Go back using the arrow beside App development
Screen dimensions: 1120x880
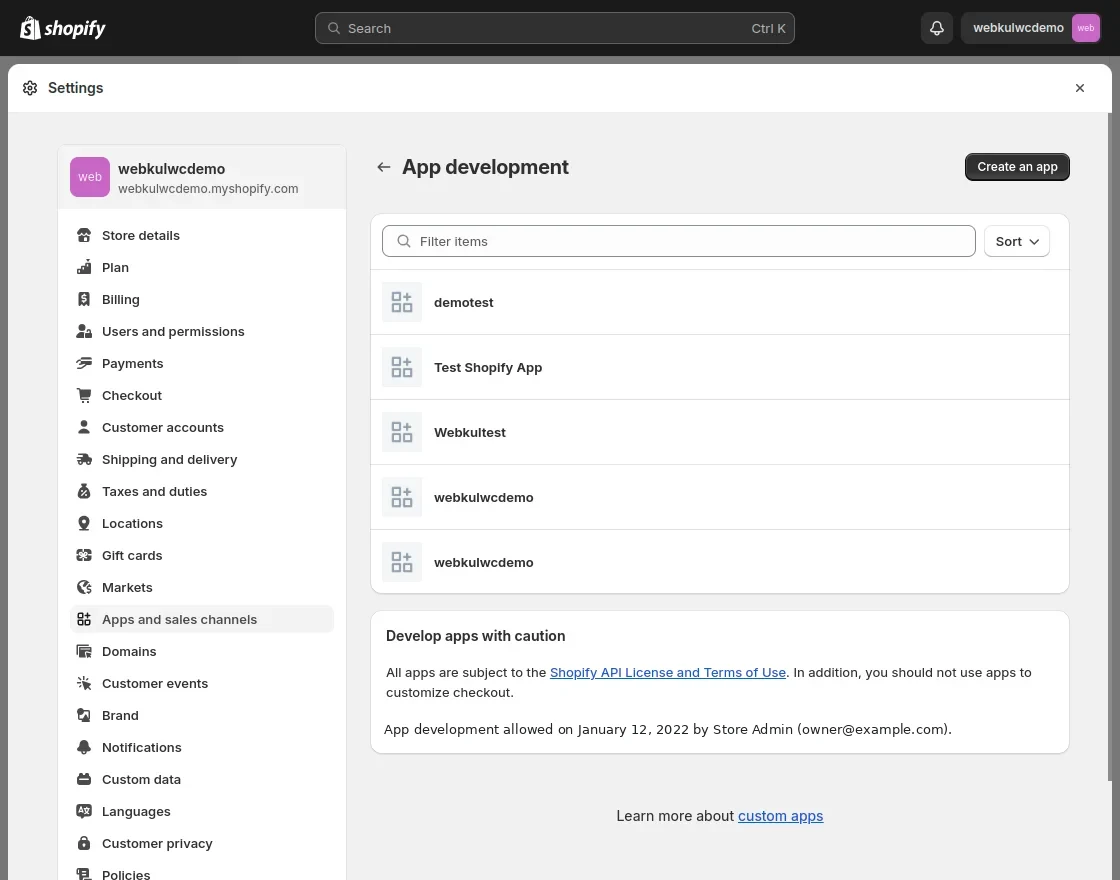[x=384, y=167]
